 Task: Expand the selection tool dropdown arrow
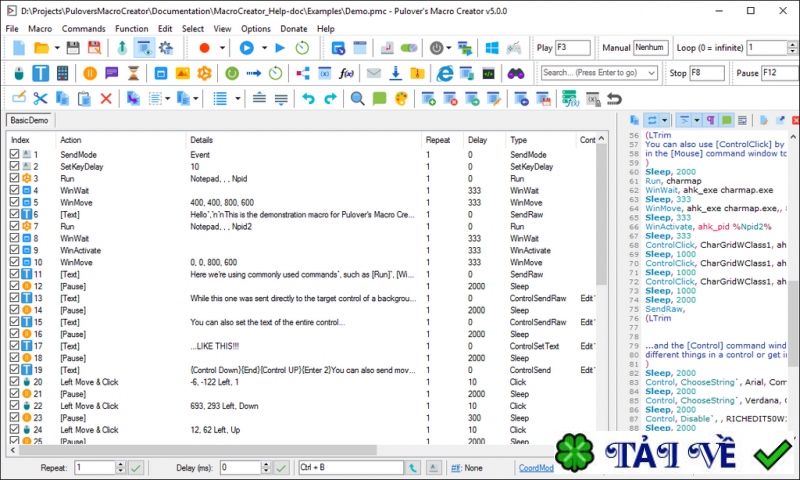pyautogui.click(x=167, y=98)
